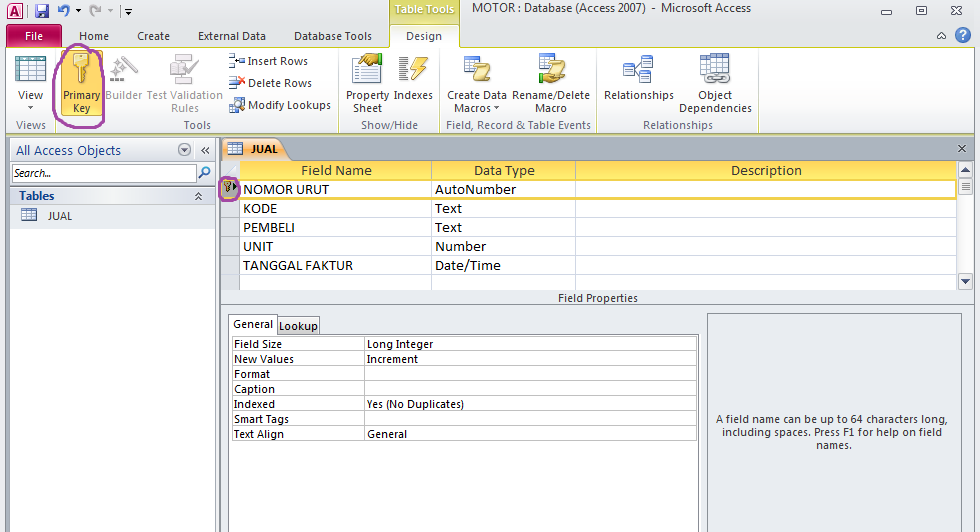Viewport: 980px width, 532px height.
Task: Toggle the Property Sheet pane
Action: (x=368, y=84)
